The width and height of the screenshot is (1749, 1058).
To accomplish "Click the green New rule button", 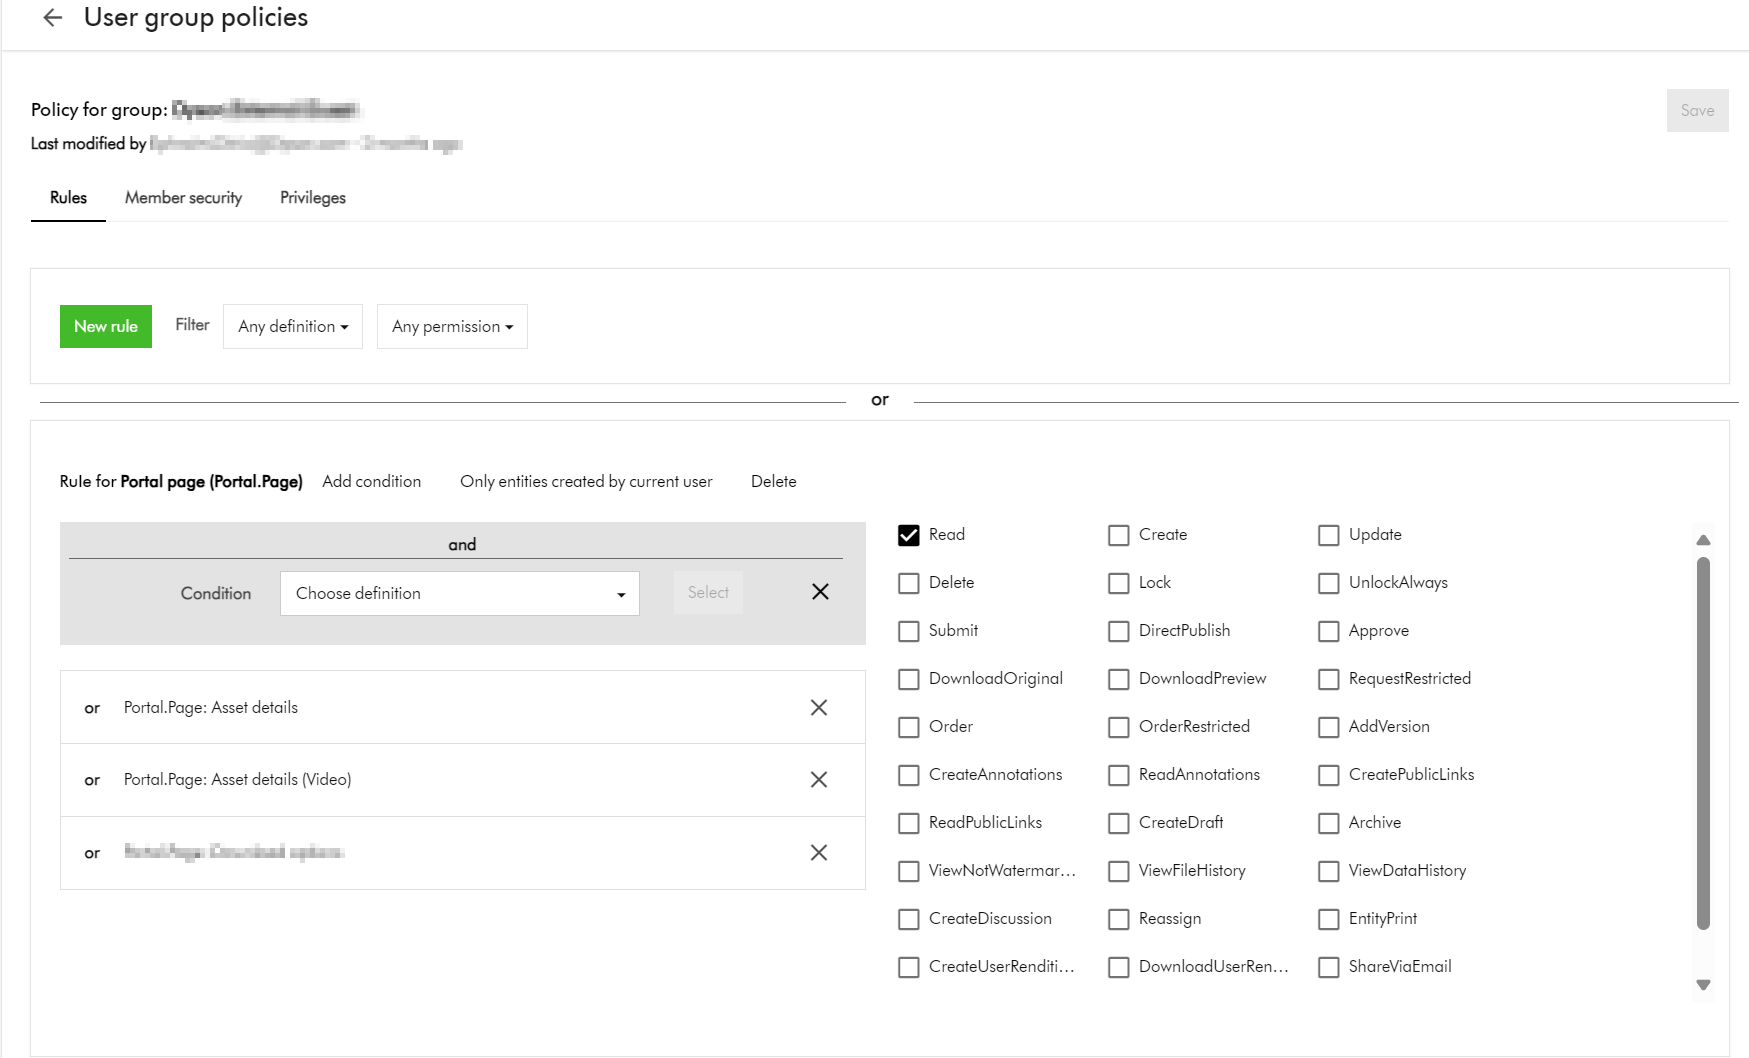I will point(106,327).
